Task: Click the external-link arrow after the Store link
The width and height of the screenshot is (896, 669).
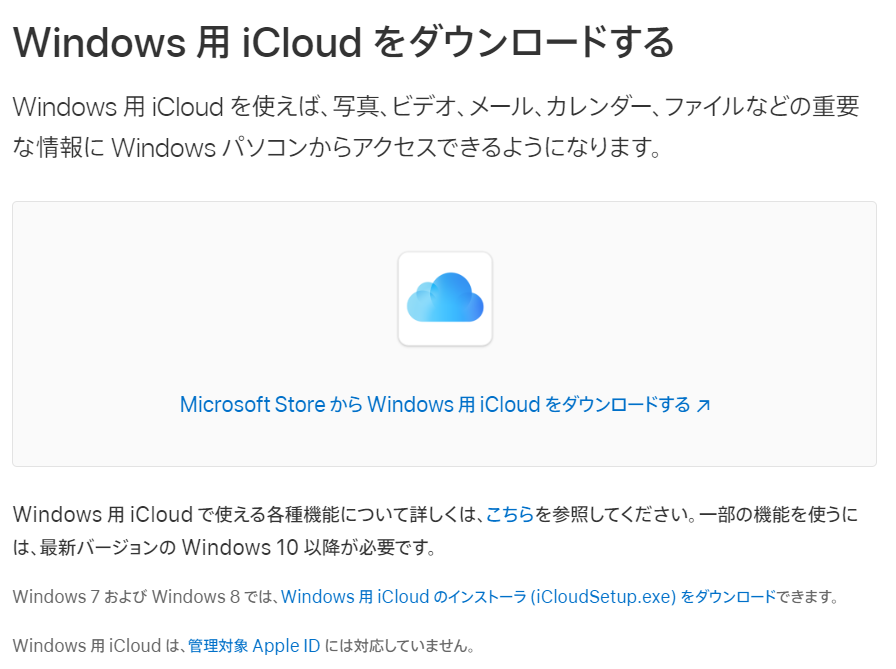Action: point(705,404)
